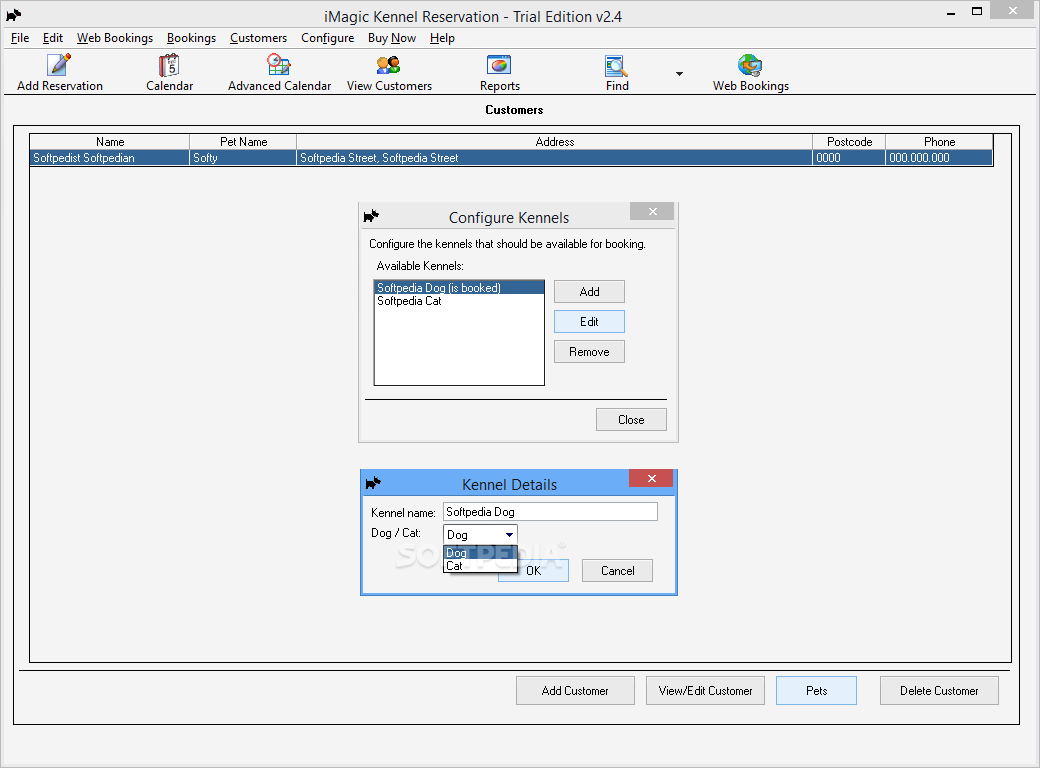
Task: Click the 000.000.000 phone cell
Action: [x=939, y=158]
